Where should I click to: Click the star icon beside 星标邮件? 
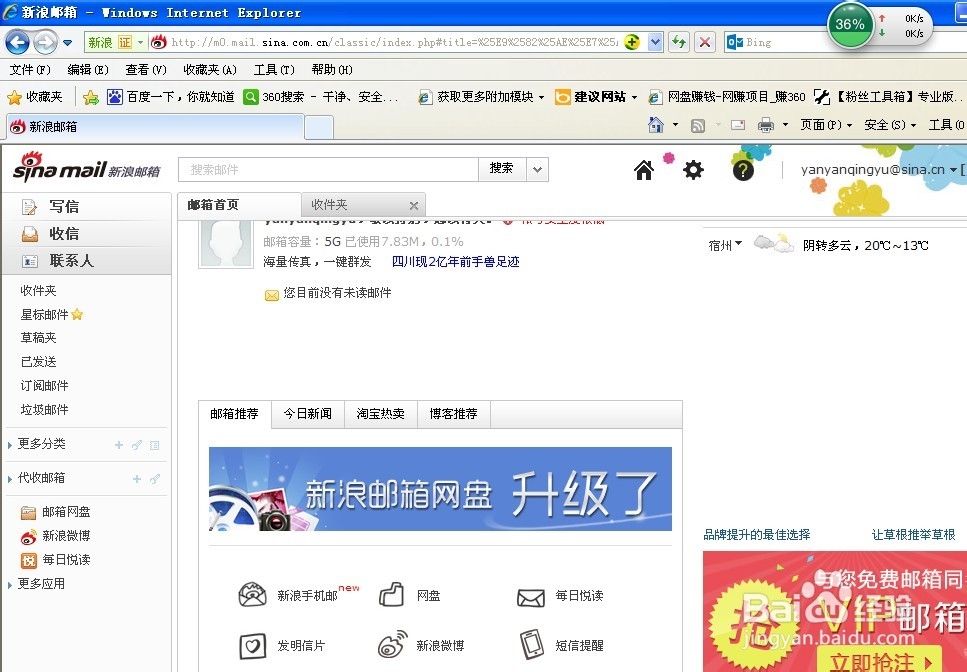pos(77,314)
